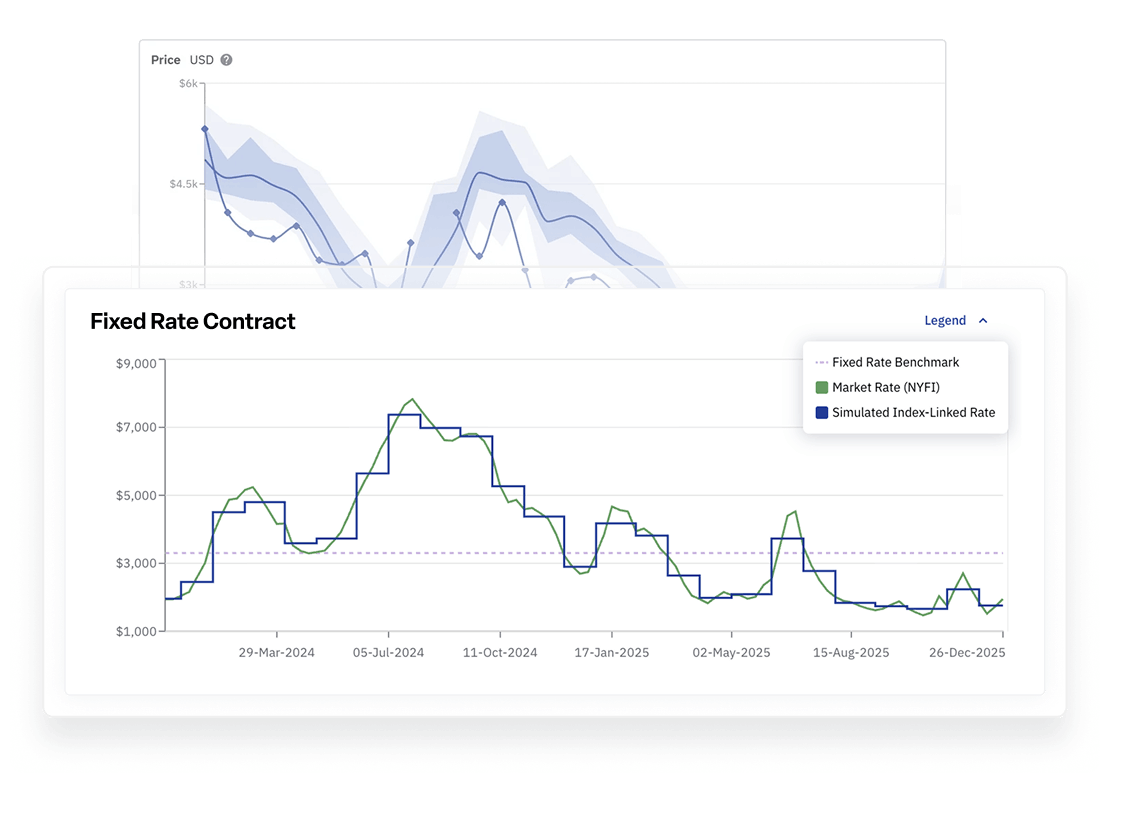Click the $6k label on price chart
The height and width of the screenshot is (836, 1136).
pyautogui.click(x=188, y=84)
